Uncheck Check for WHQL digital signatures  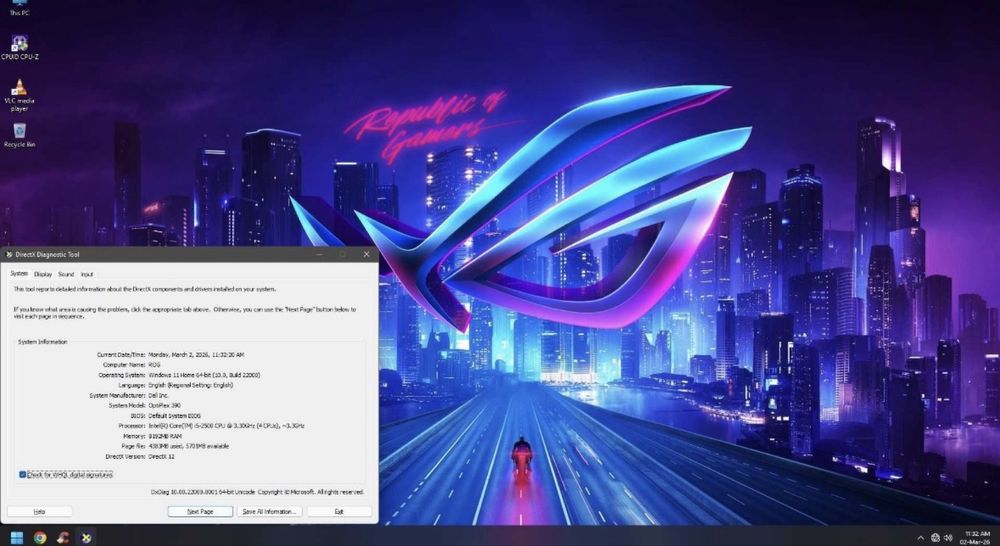pyautogui.click(x=23, y=475)
